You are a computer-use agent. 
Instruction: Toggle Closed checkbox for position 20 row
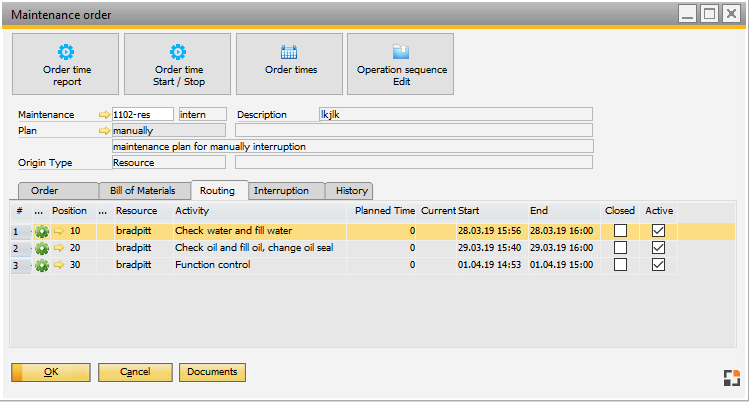click(x=621, y=248)
